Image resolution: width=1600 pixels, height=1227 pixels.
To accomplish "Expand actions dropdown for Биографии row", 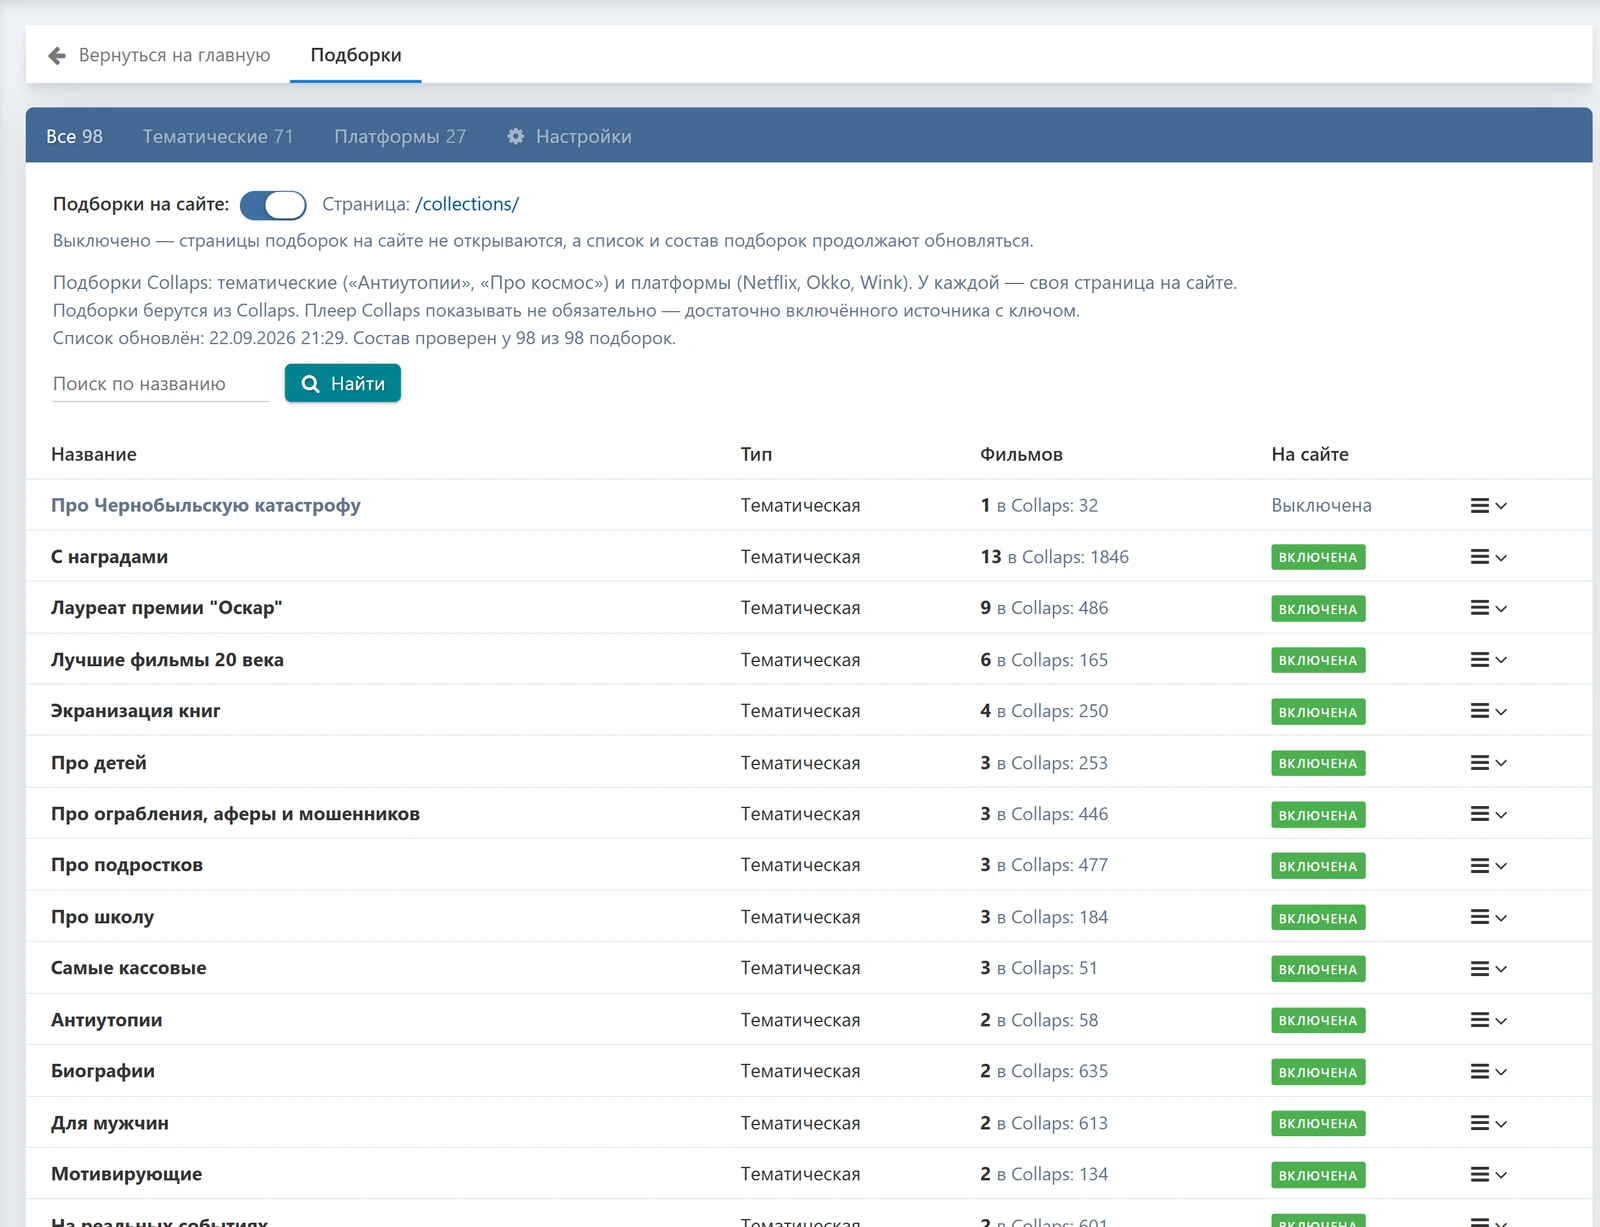I will point(1488,1072).
